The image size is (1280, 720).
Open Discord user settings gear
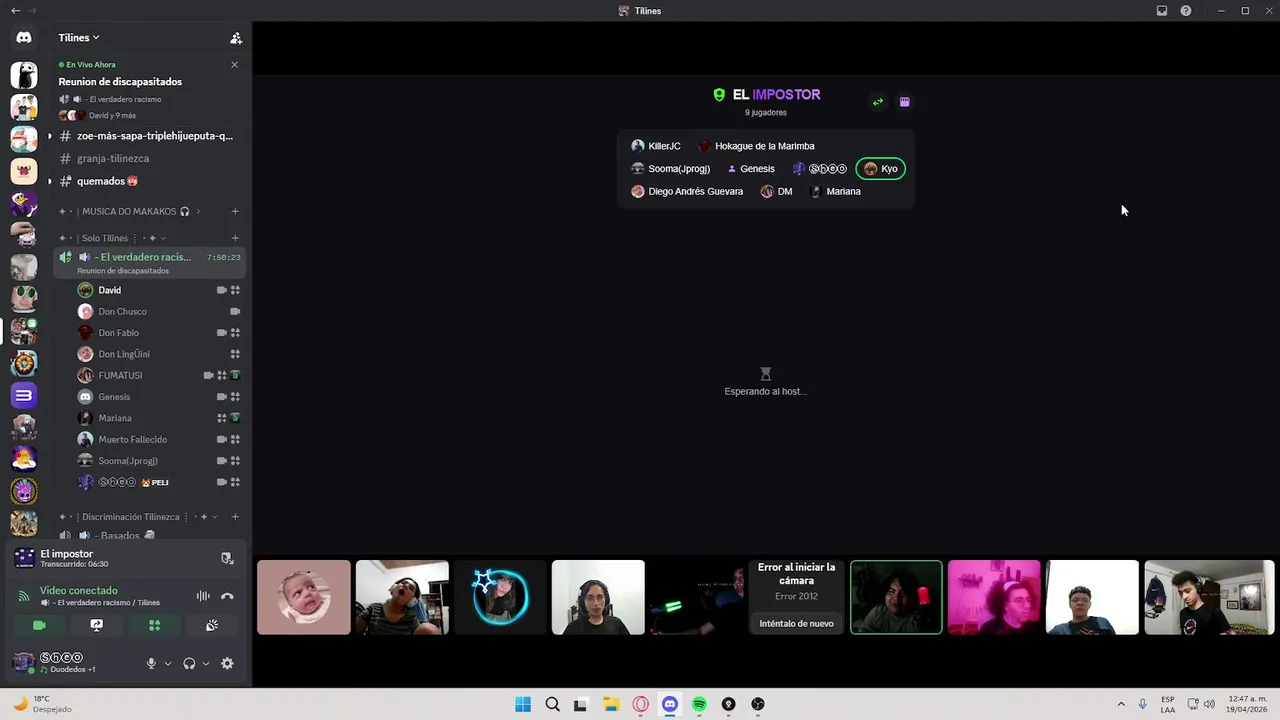[x=227, y=663]
